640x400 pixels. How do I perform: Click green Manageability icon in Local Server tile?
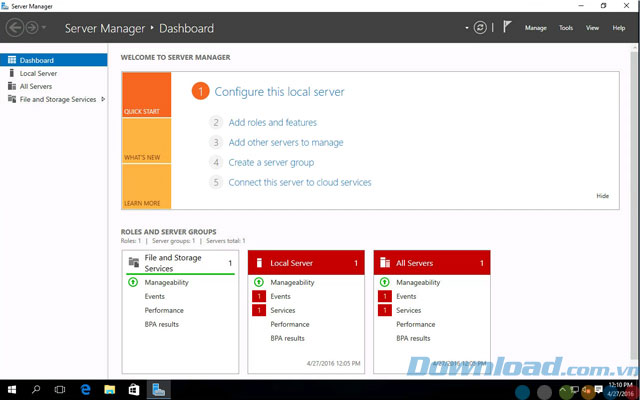pos(259,282)
